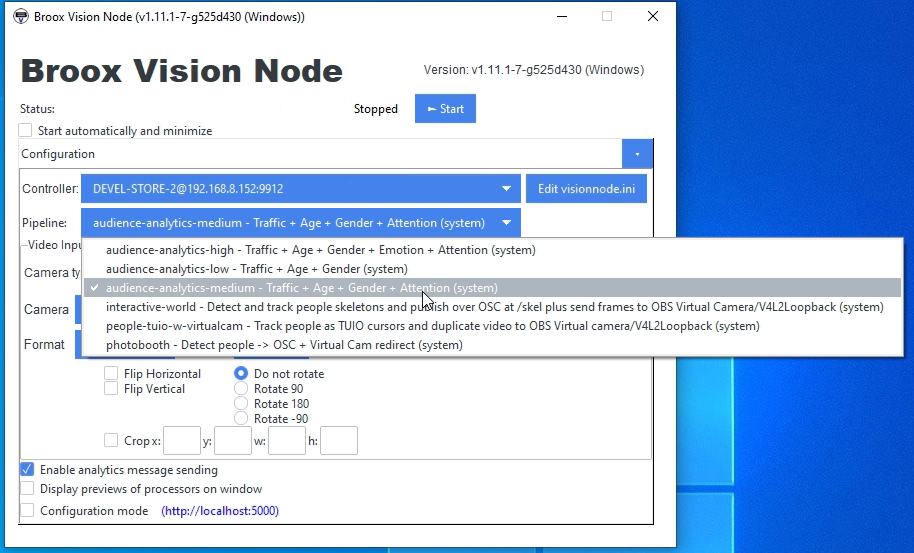
Task: Select the Do not rotate option
Action: [241, 373]
